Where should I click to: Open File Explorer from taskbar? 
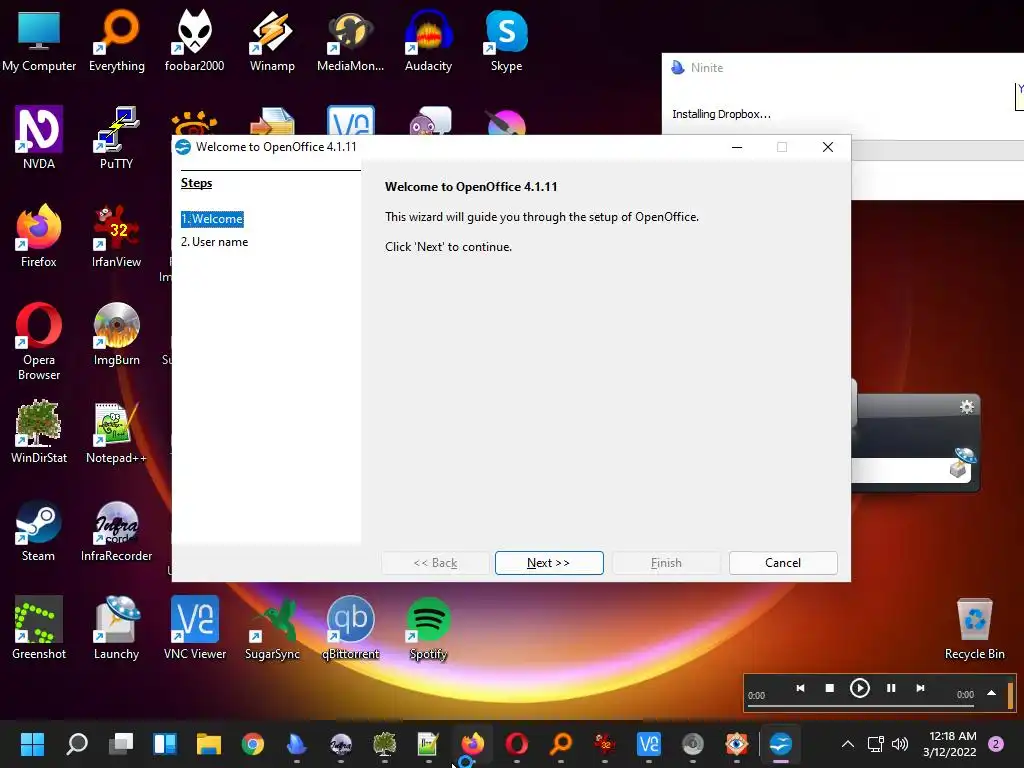coord(209,743)
